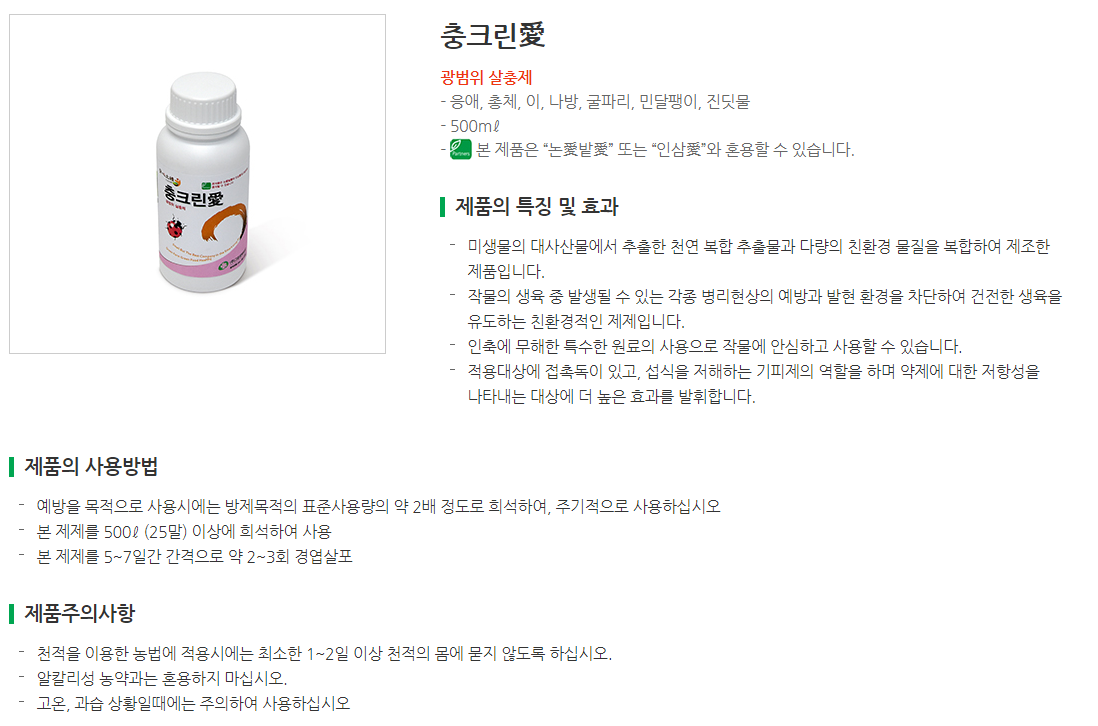Viewport: 1098px width, 726px height.
Task: Select the 충크린愛 product title
Action: tap(493, 35)
